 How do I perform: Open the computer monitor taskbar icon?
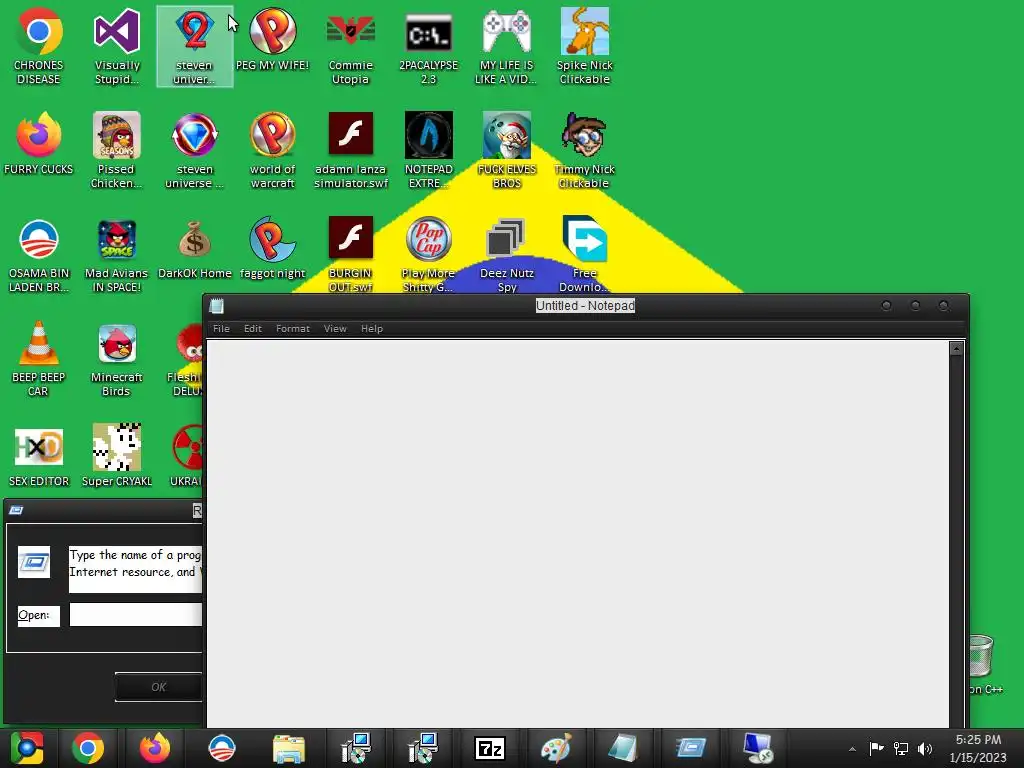(758, 748)
